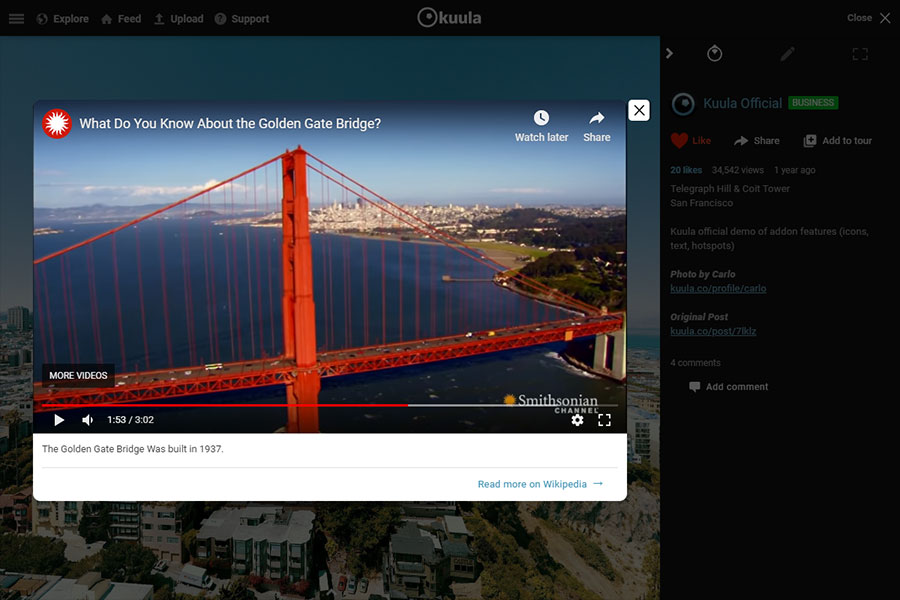Click the BUSINESS badge
This screenshot has height=600, width=900.
coord(813,103)
